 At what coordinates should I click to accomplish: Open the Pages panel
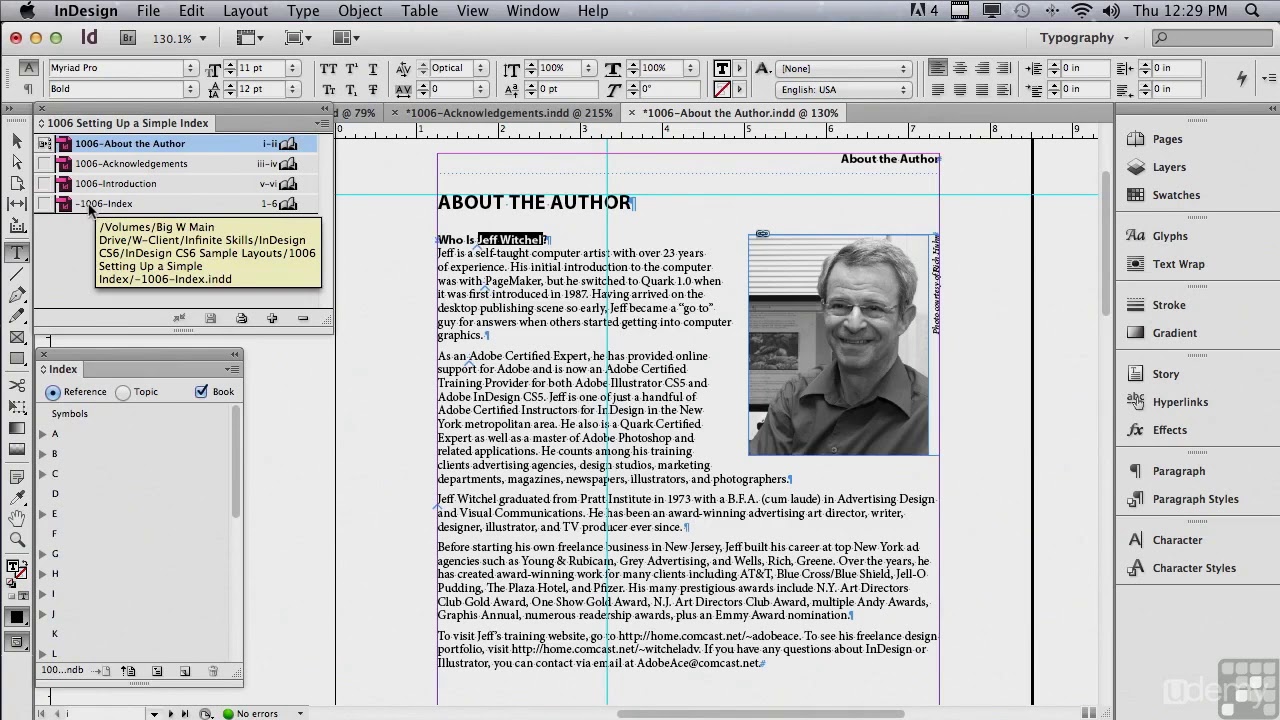pos(1167,139)
